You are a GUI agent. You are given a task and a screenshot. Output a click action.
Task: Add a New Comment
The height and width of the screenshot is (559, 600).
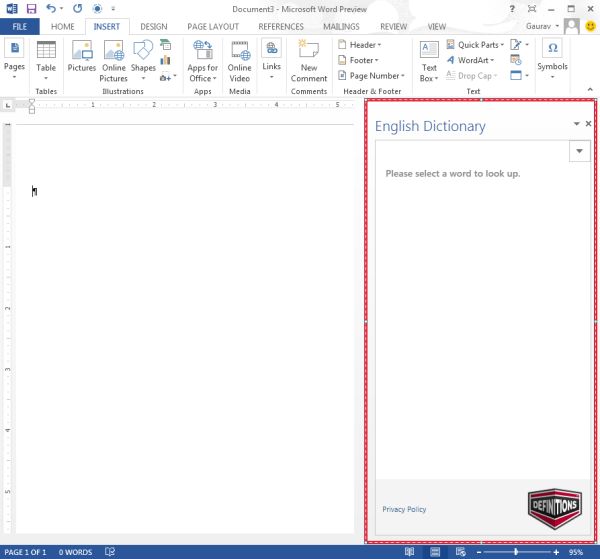click(309, 61)
